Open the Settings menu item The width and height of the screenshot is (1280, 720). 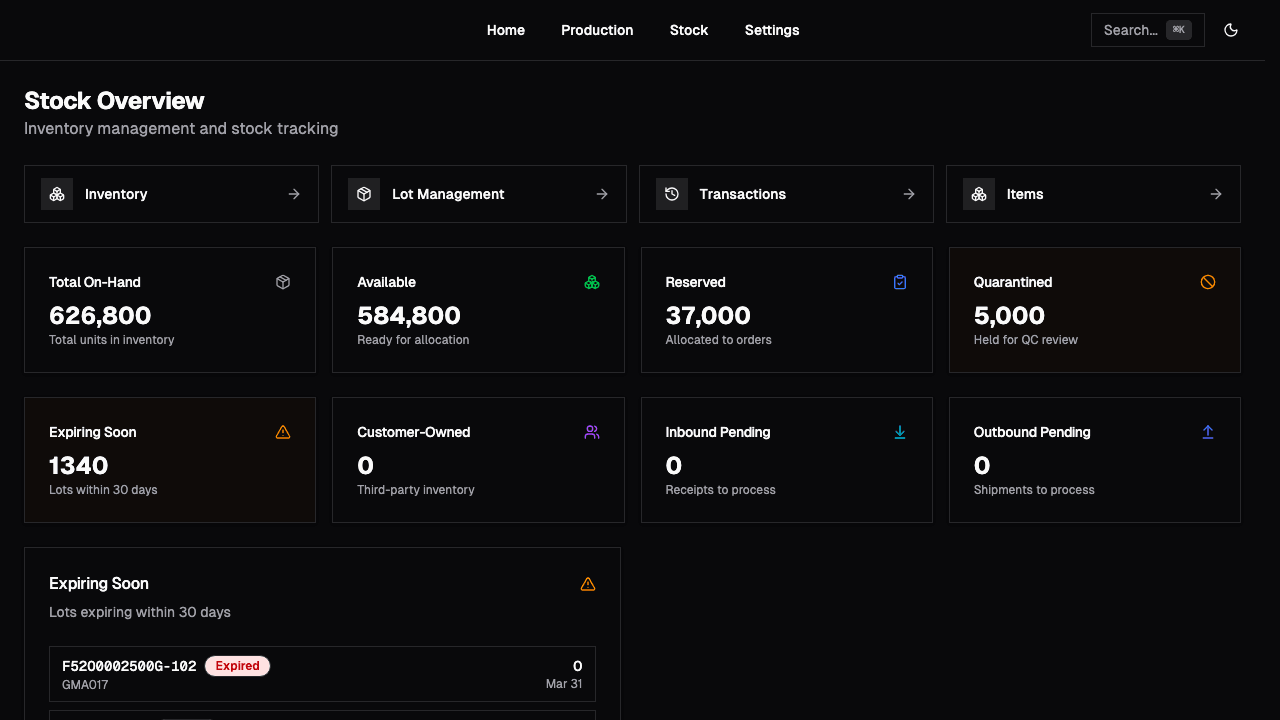coord(771,30)
